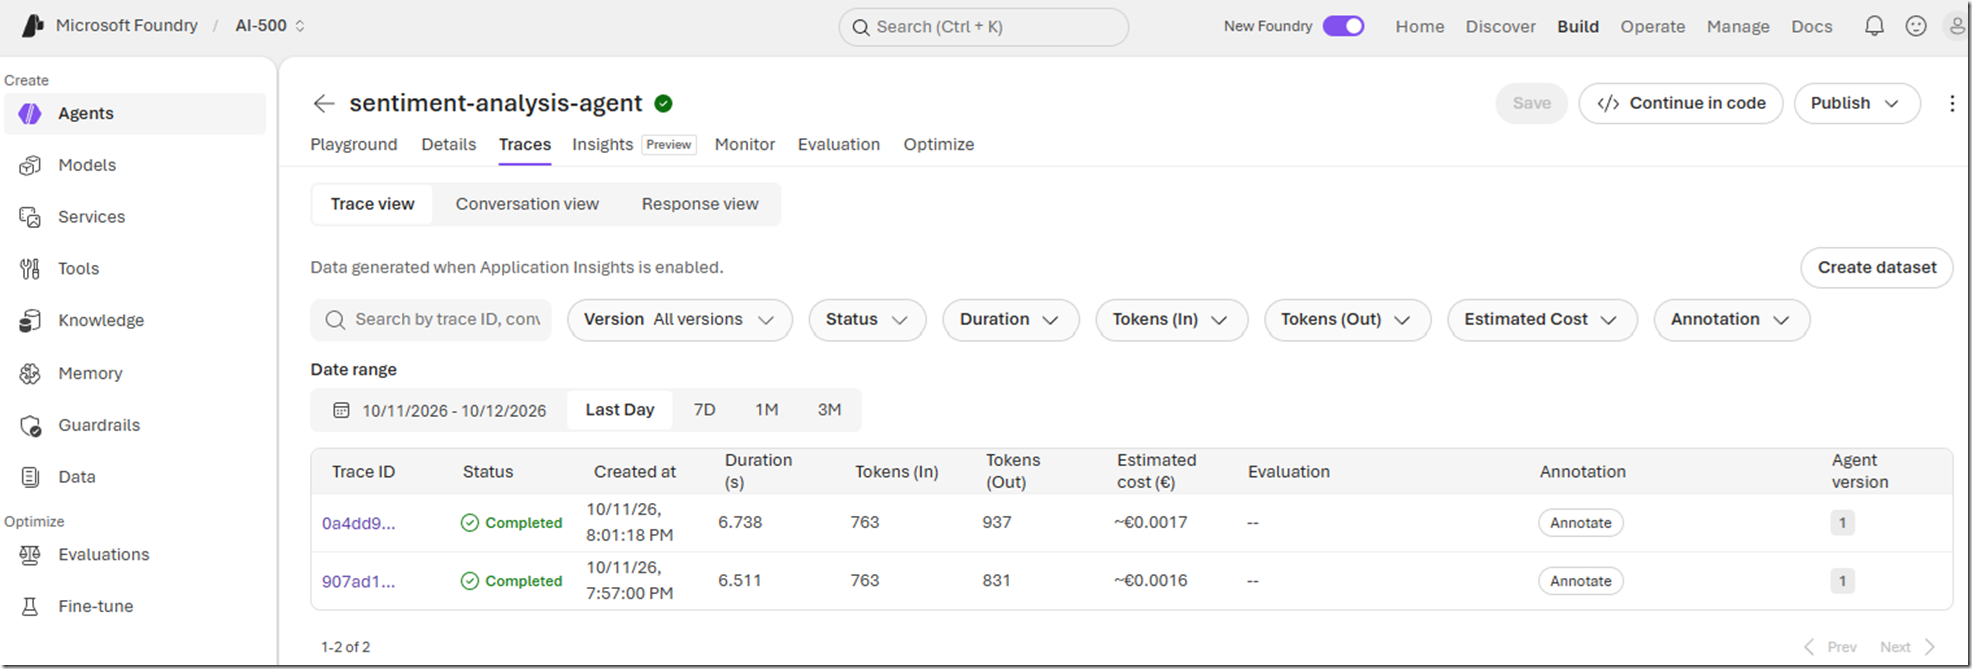Switch to Conversation view
This screenshot has height=669, width=1972.
coord(527,204)
